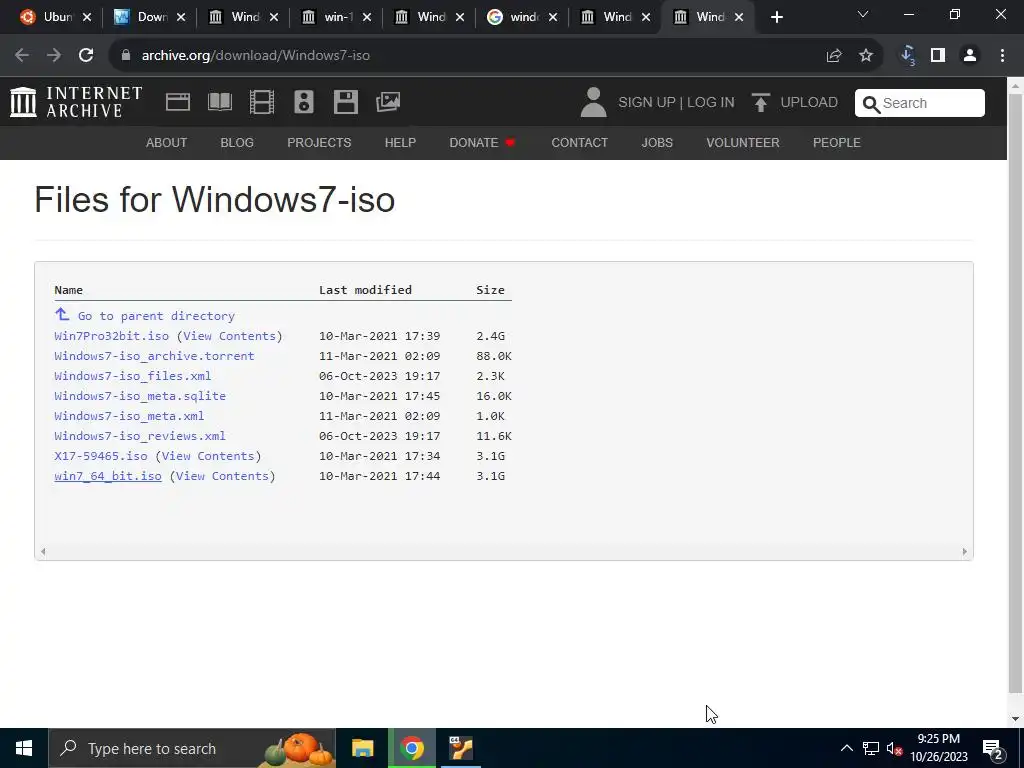Open the PROJECTS menu item
This screenshot has width=1024, height=768.
(319, 142)
